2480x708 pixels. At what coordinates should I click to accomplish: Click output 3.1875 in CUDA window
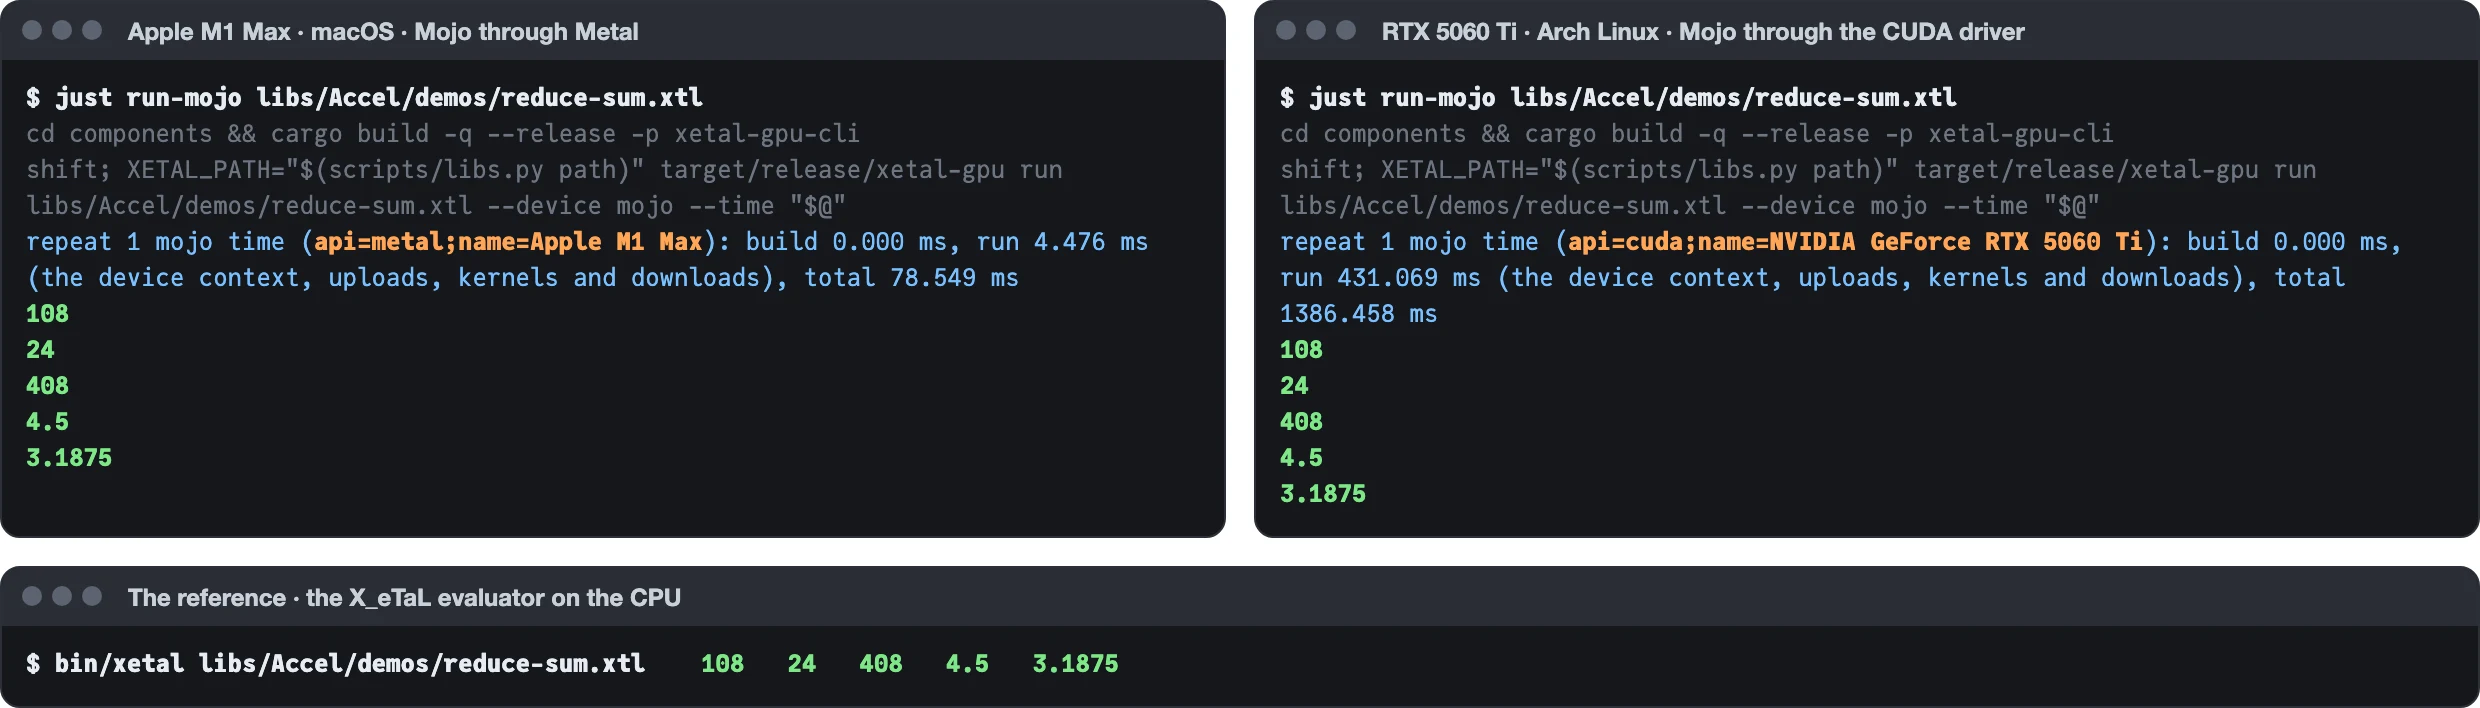(x=1323, y=494)
